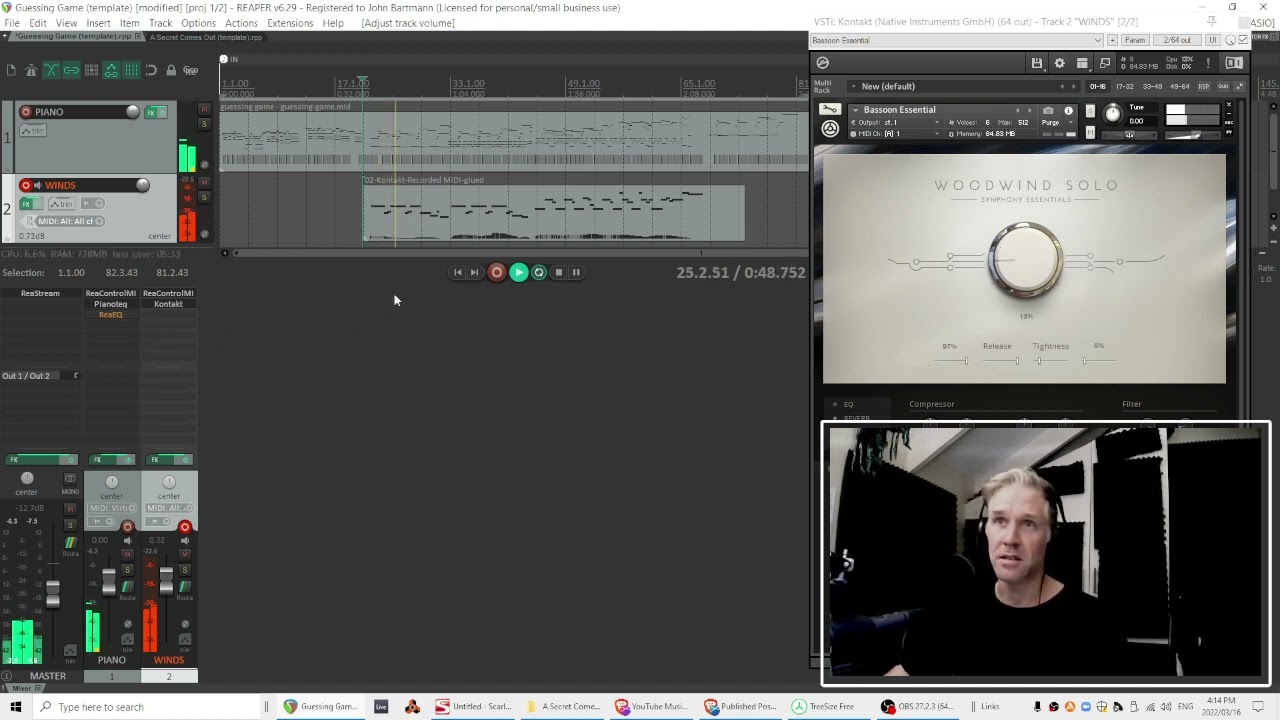
Task: Click the Param button
Action: 1135,40
